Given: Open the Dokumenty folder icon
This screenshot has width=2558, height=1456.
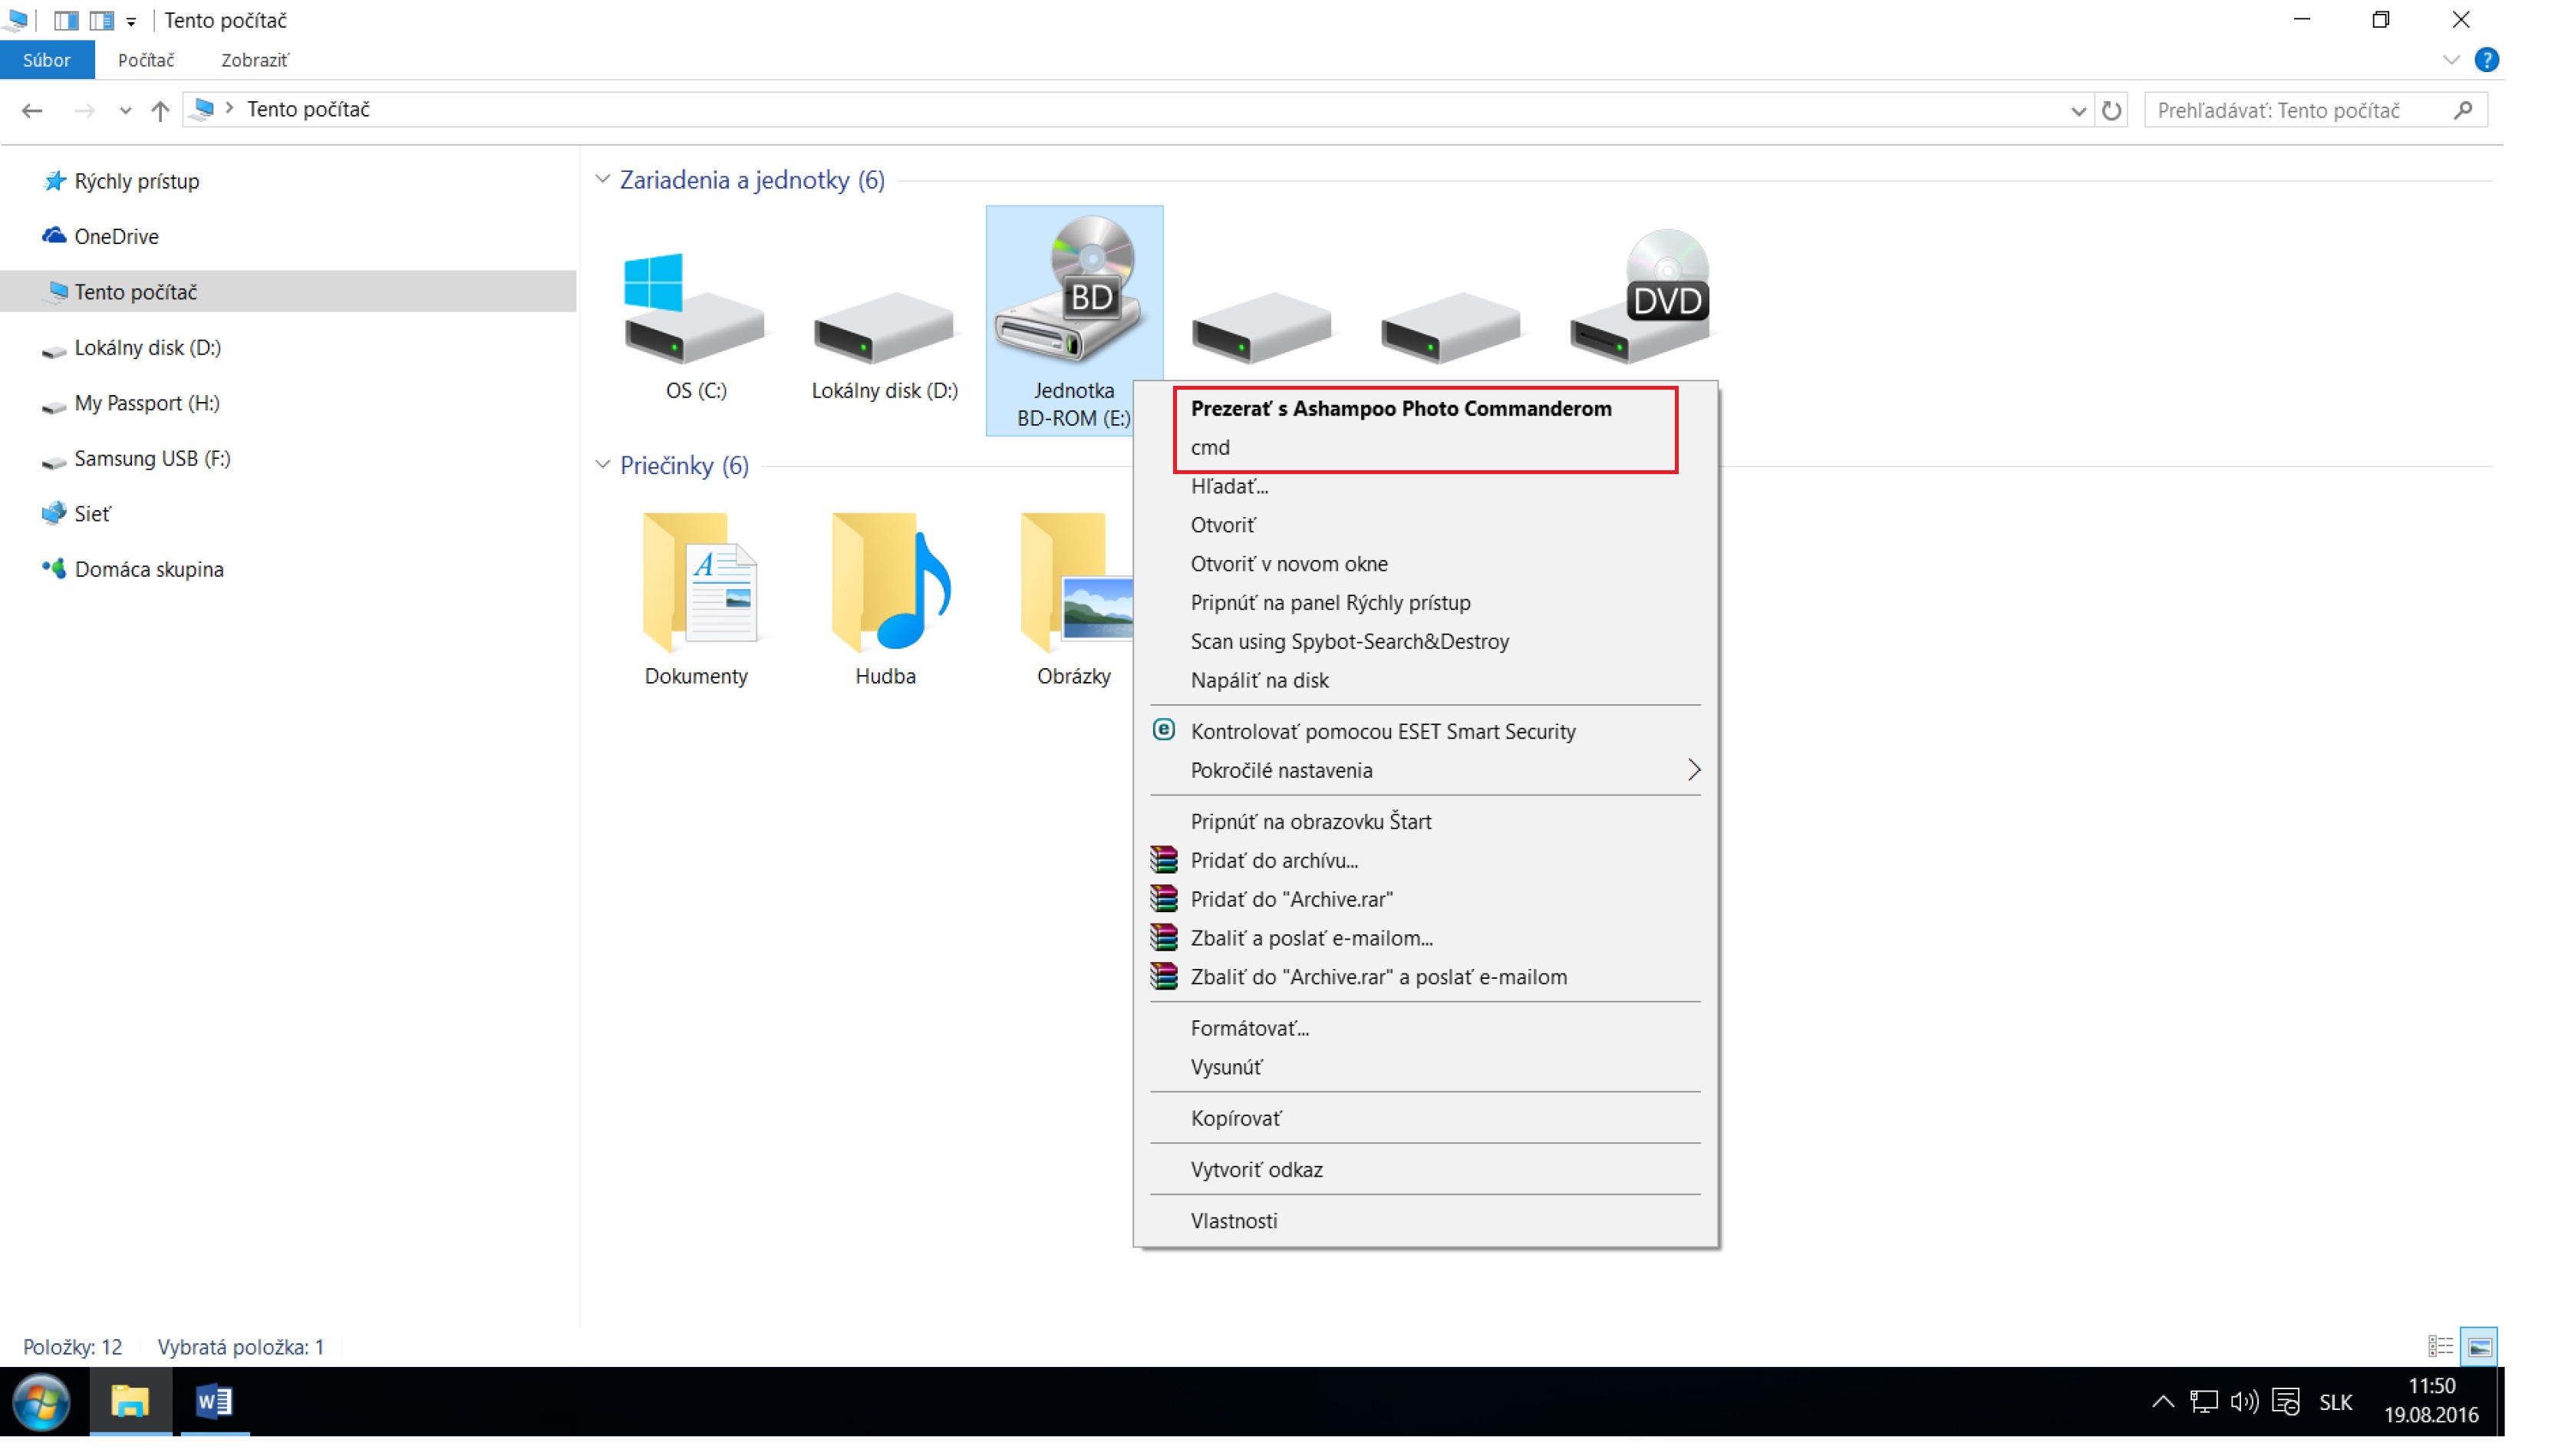Looking at the screenshot, I should coord(696,585).
